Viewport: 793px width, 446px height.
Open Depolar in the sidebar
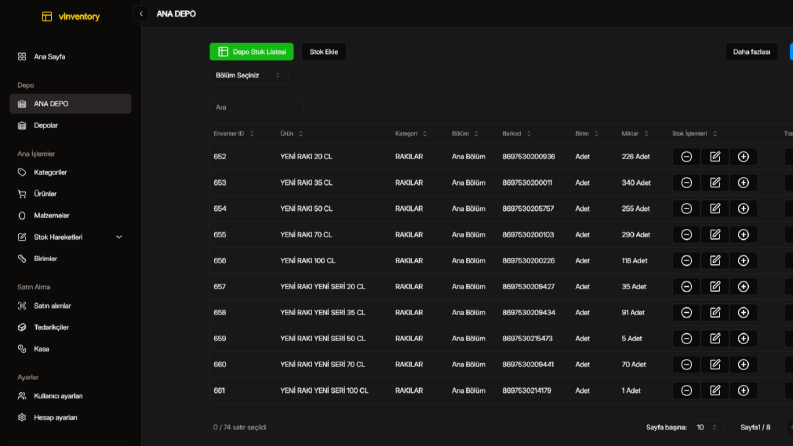tap(70, 125)
